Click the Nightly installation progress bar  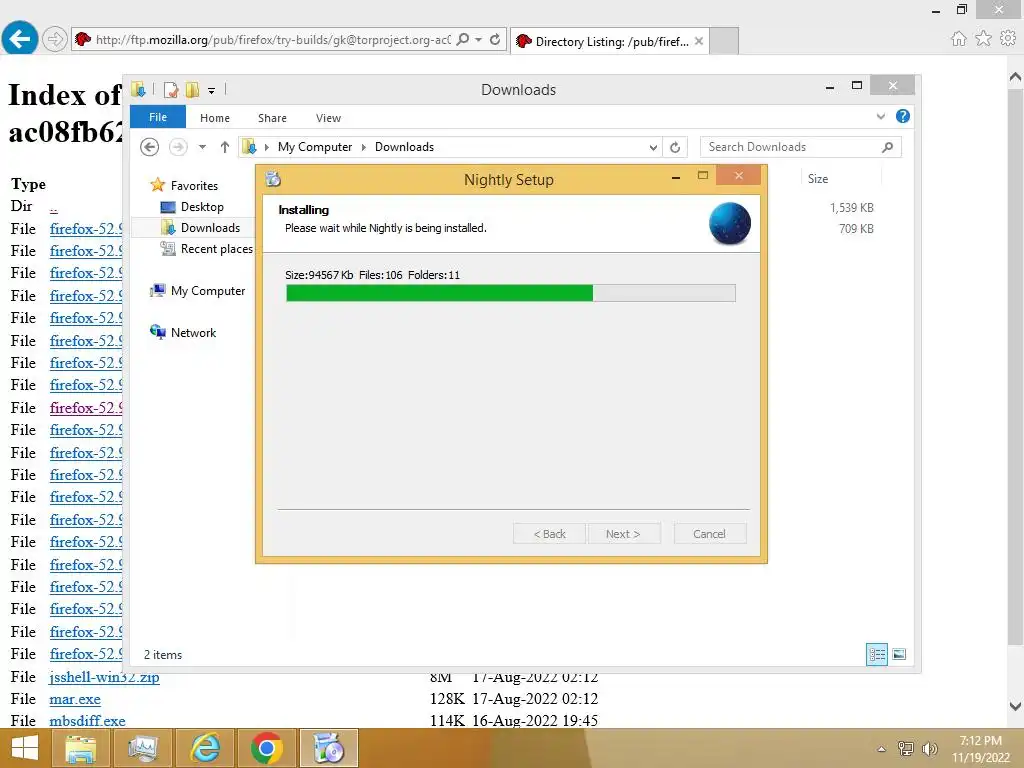511,293
